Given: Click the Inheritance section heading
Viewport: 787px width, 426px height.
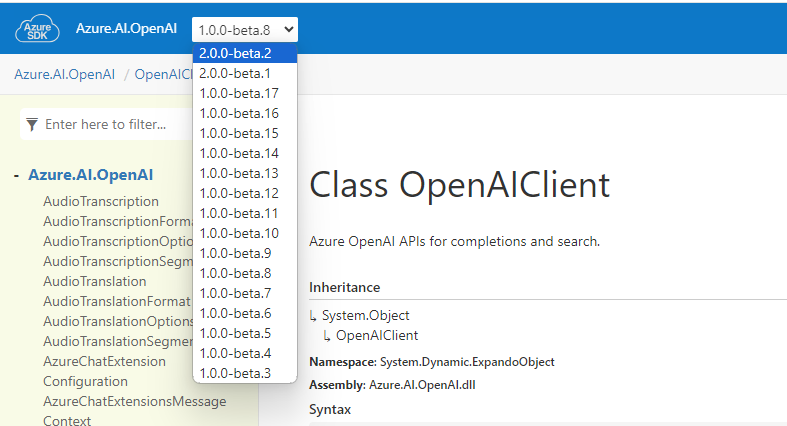Looking at the screenshot, I should (345, 288).
